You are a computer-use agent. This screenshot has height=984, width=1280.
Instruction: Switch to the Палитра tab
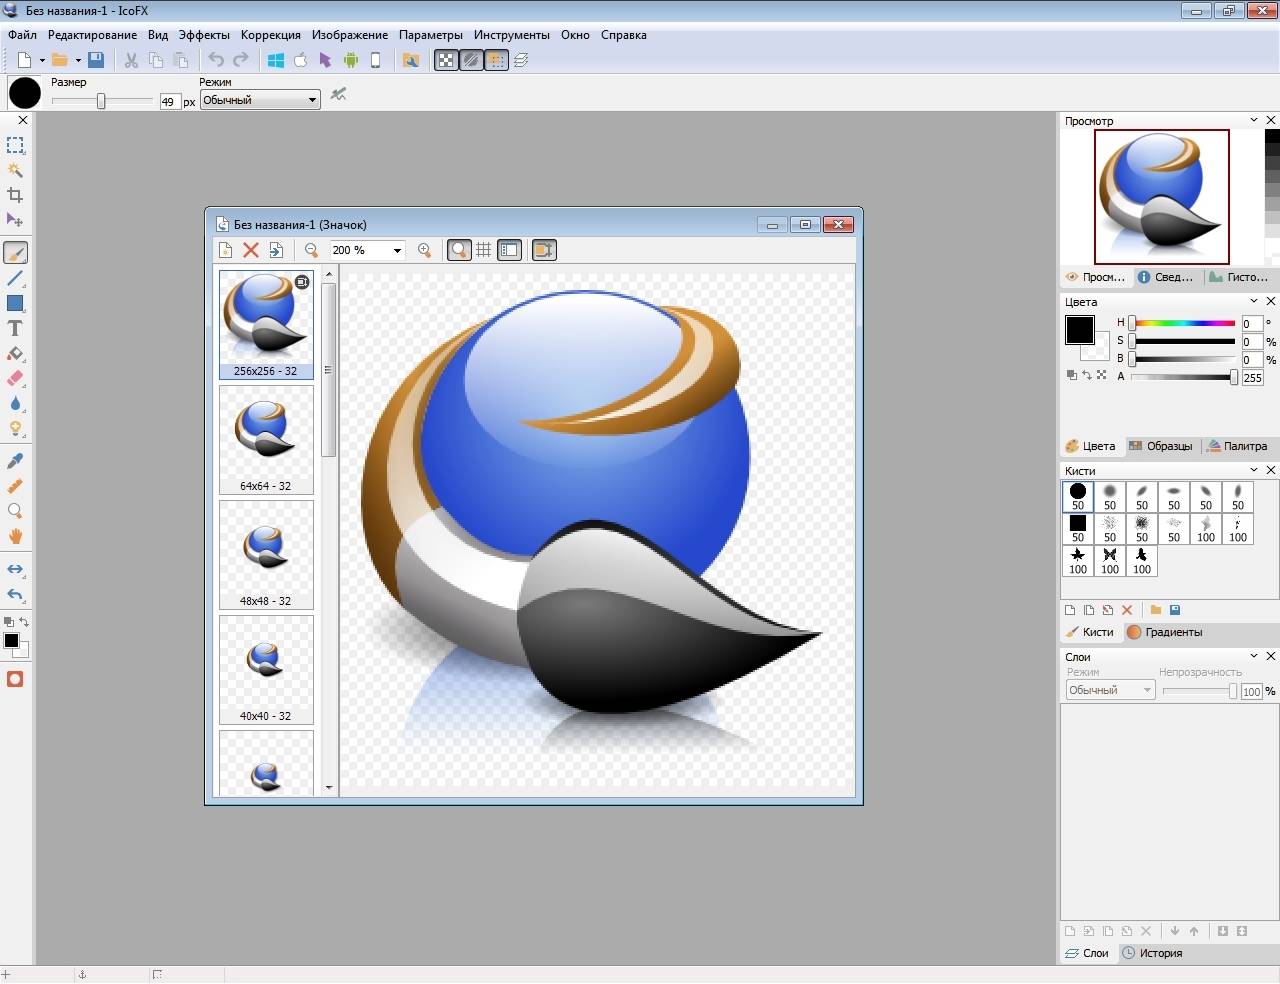click(1236, 446)
